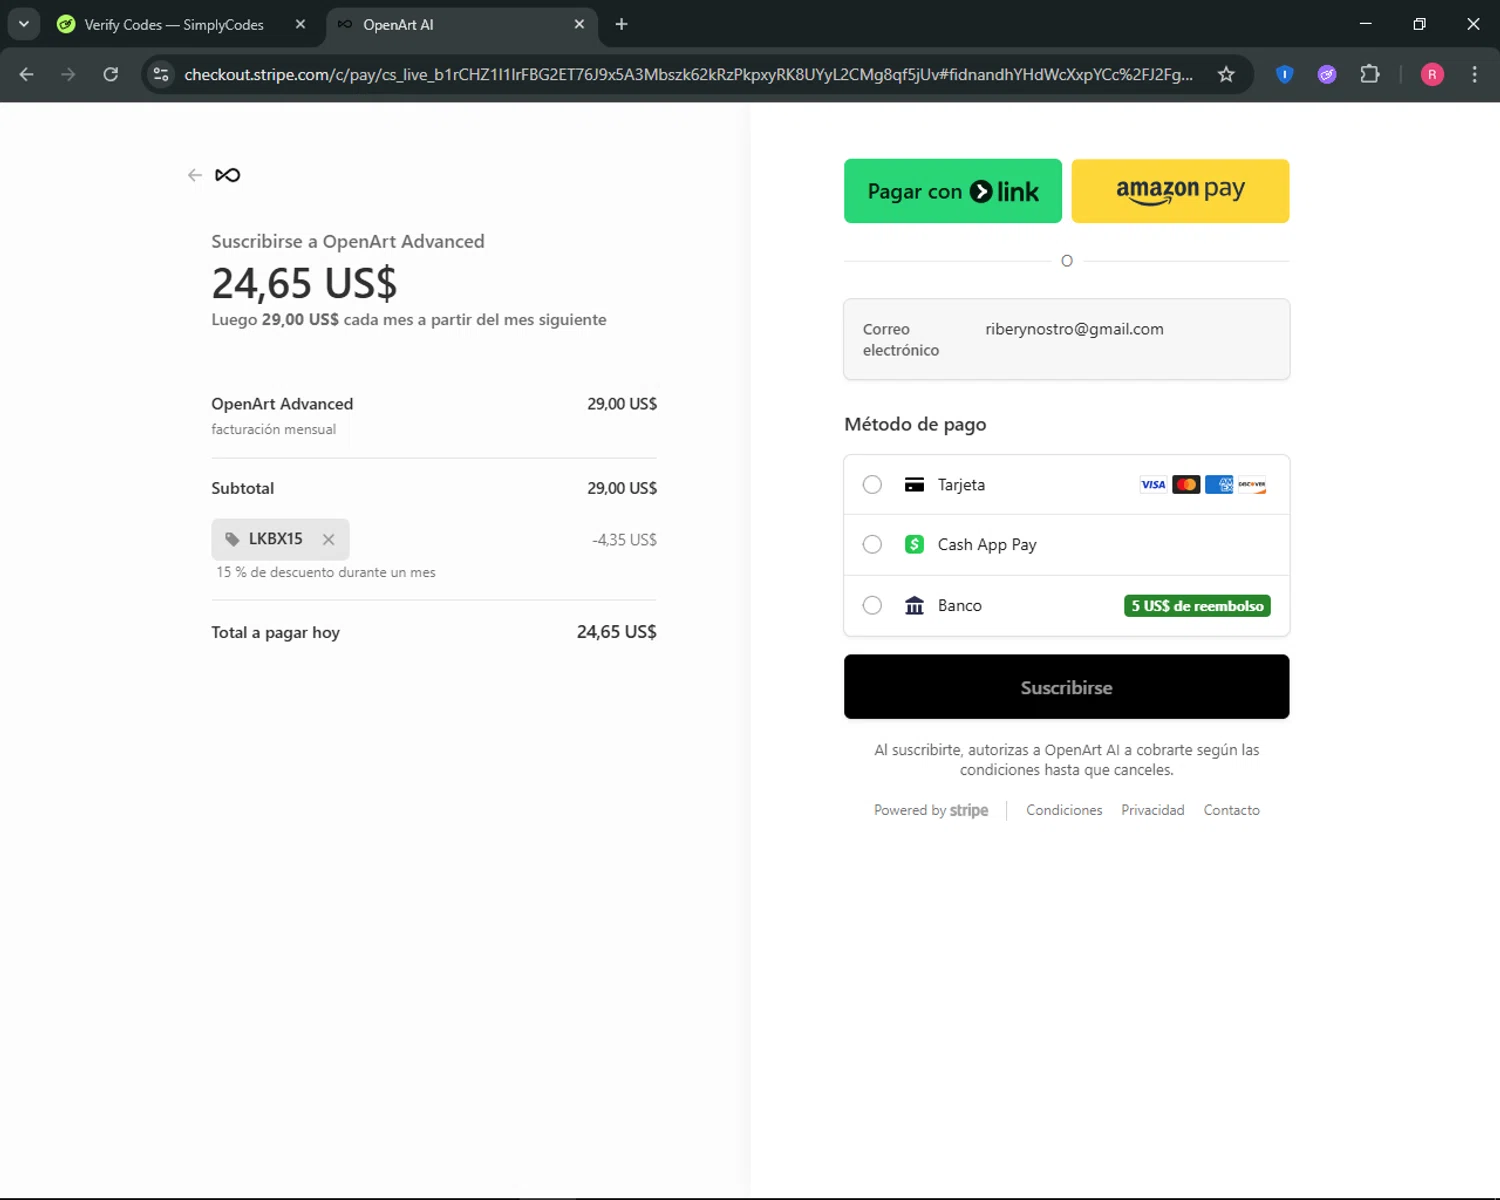The height and width of the screenshot is (1200, 1500).
Task: Click the LKBX15 coupon tag icon
Action: click(232, 539)
